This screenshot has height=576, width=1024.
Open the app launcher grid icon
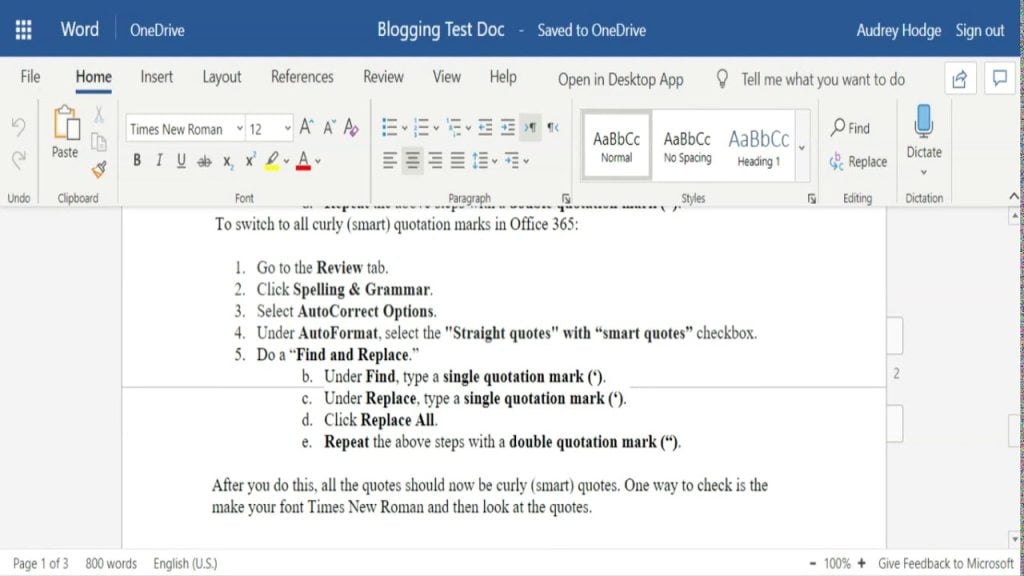coord(24,30)
